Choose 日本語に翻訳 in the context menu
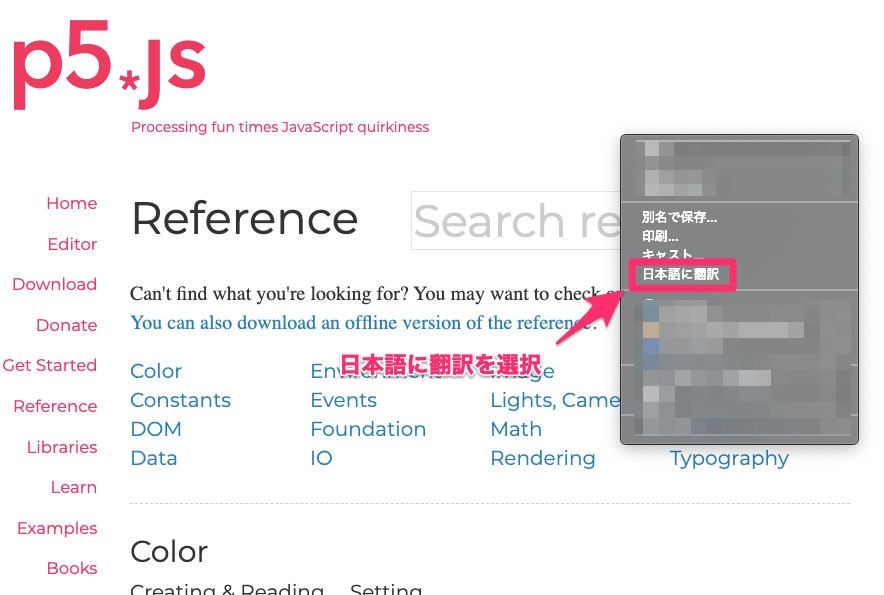884x595 pixels. [680, 274]
